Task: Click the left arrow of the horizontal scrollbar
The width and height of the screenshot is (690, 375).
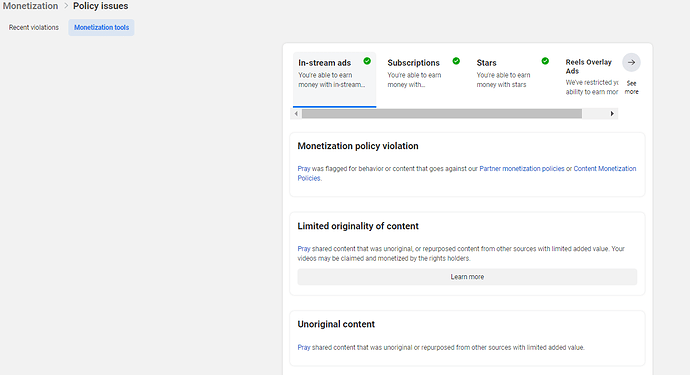Action: coord(296,114)
